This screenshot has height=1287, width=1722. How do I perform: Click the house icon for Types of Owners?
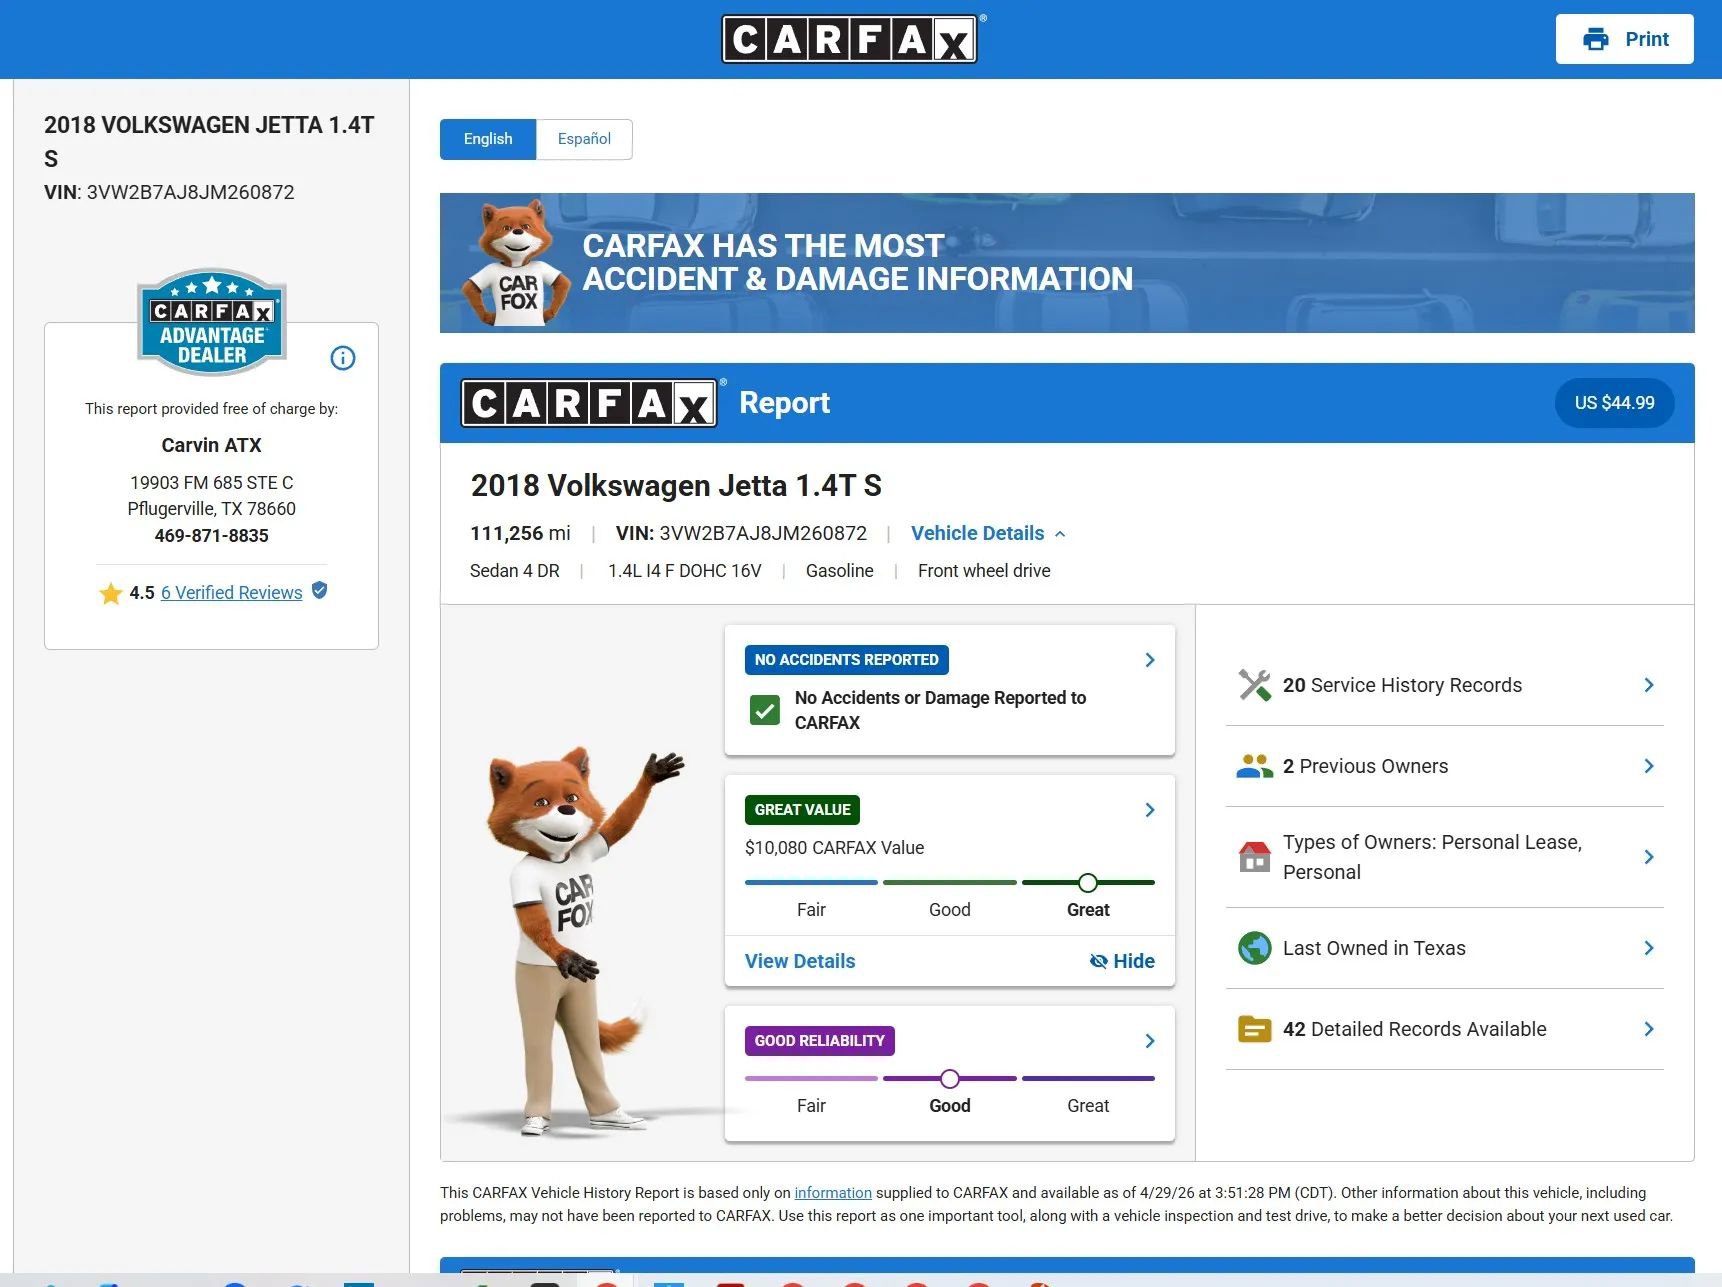tap(1254, 857)
